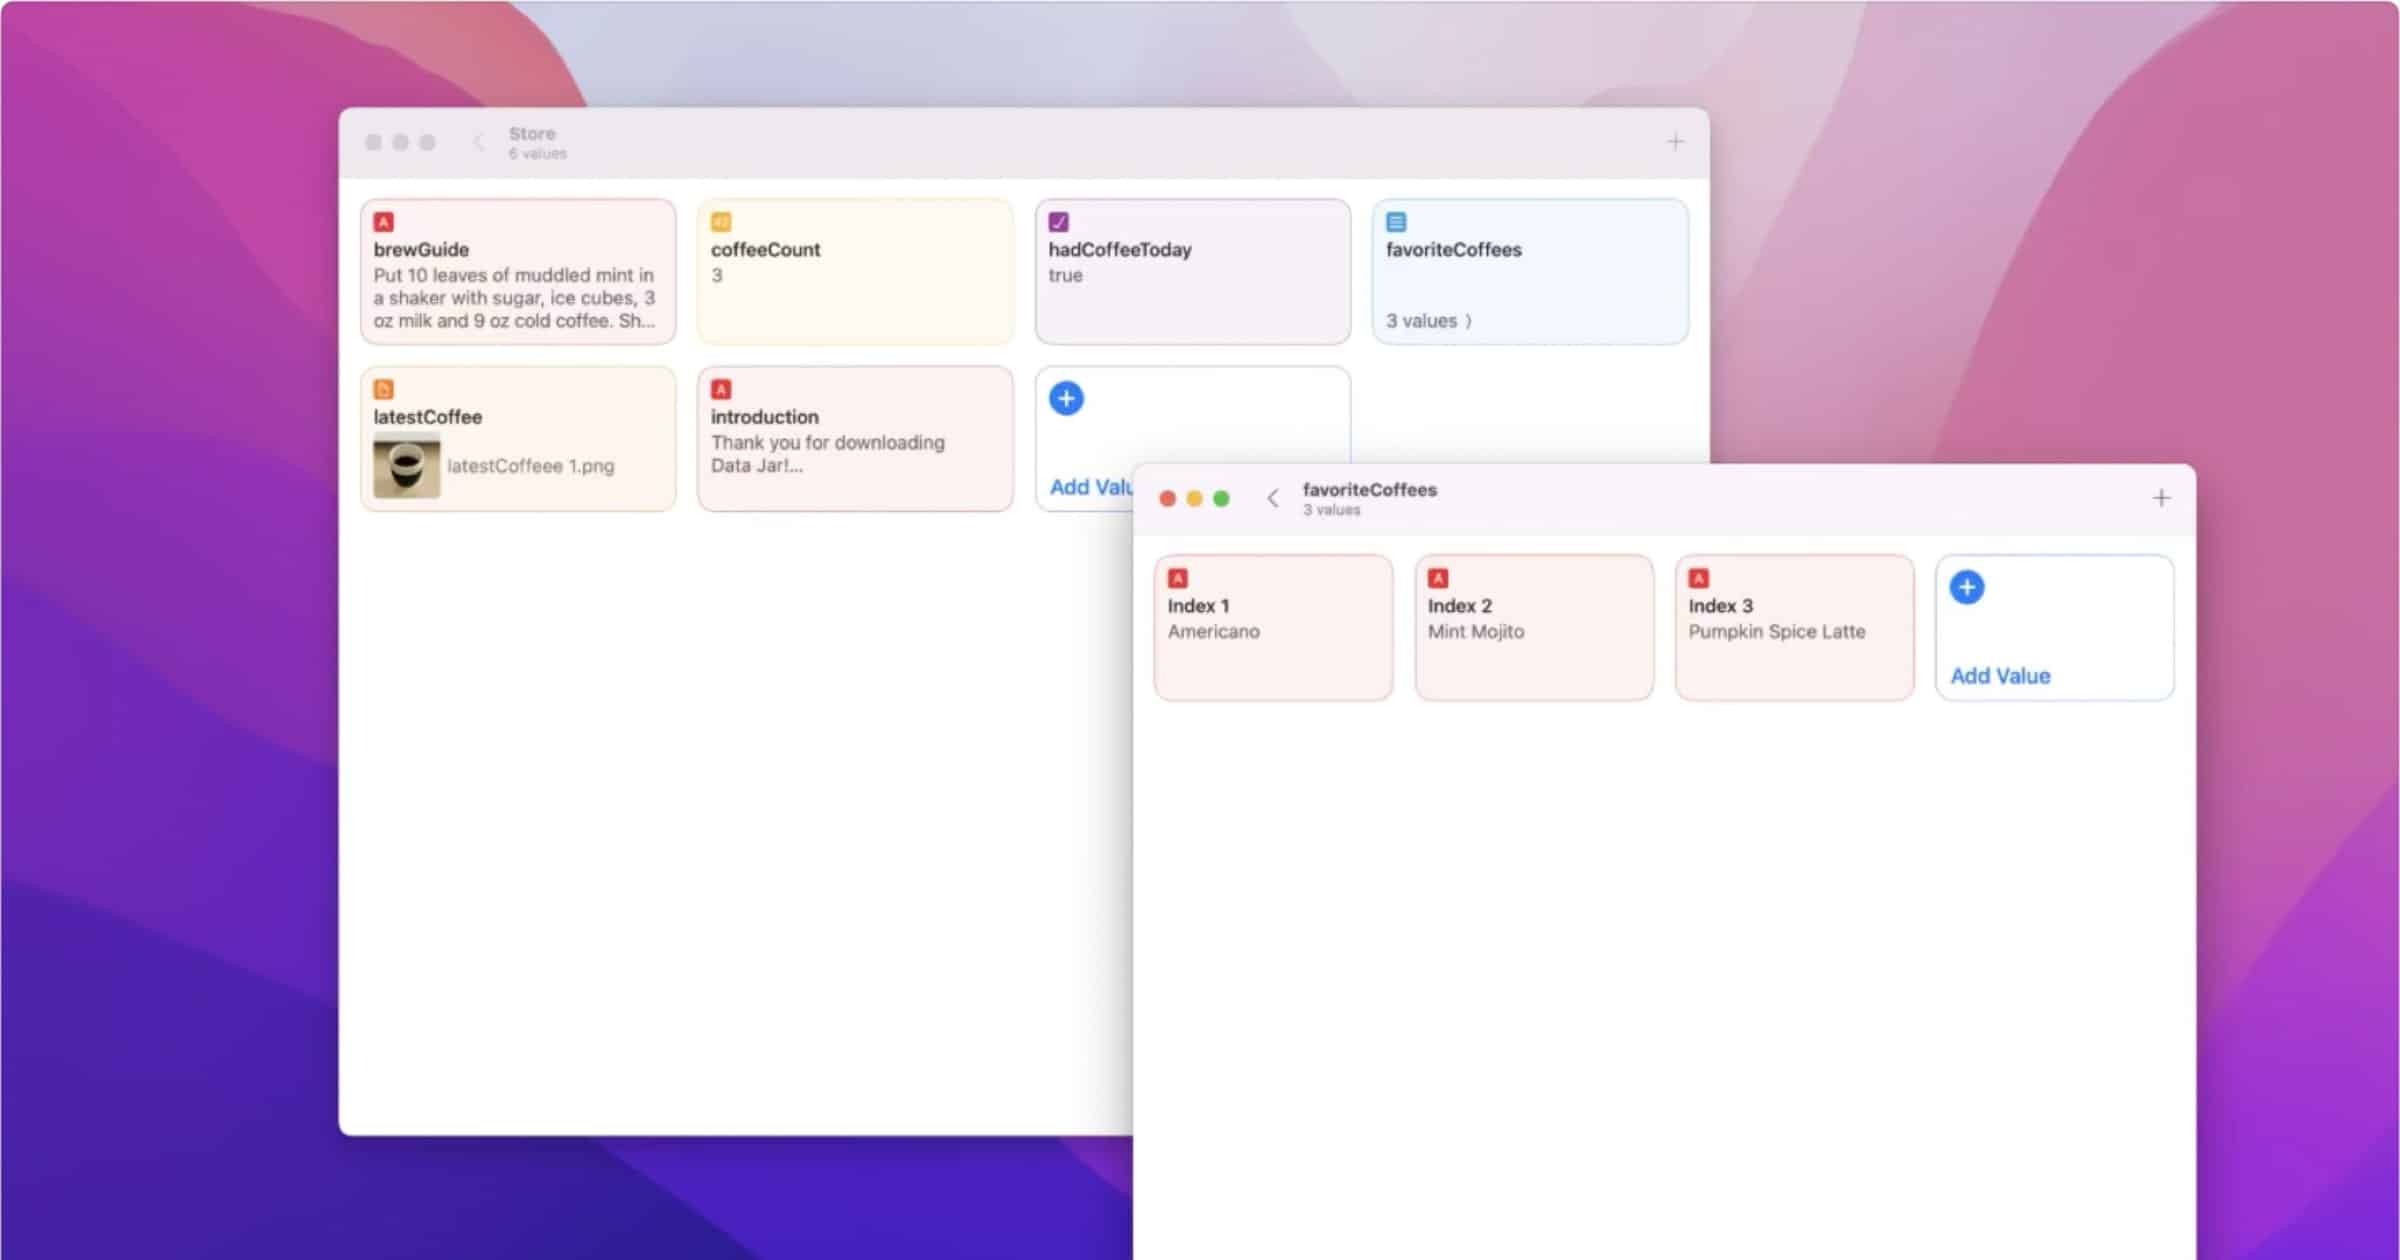Click Add Value link in favoriteCoffees window
Screen dimensions: 2400x1260
click(2000, 676)
